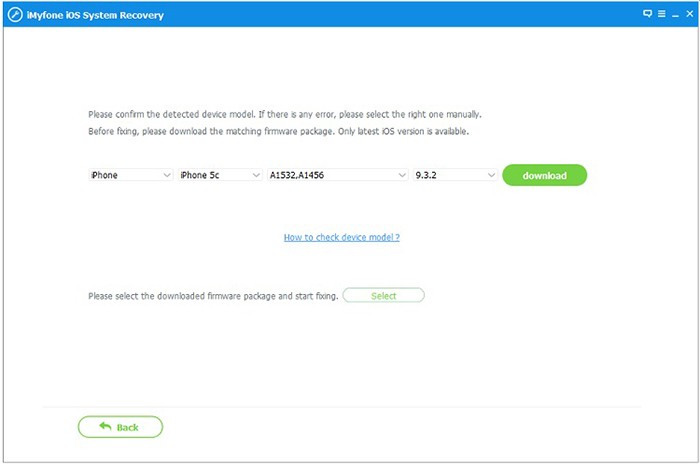
Task: Close the iMyfone iOS System Recovery window
Action: click(690, 14)
